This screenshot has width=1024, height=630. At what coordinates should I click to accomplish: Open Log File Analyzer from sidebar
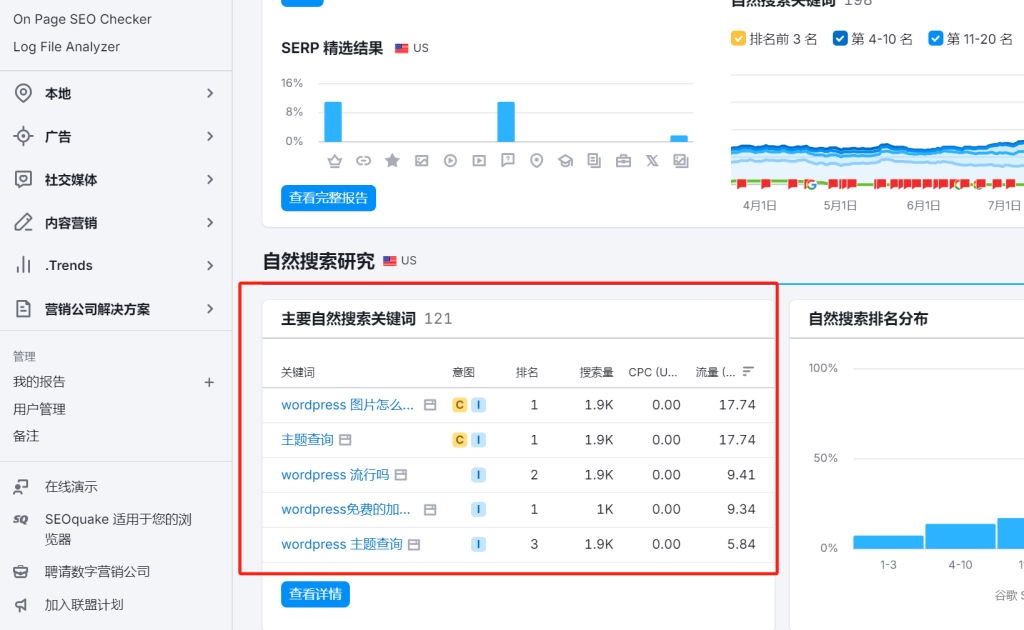66,47
